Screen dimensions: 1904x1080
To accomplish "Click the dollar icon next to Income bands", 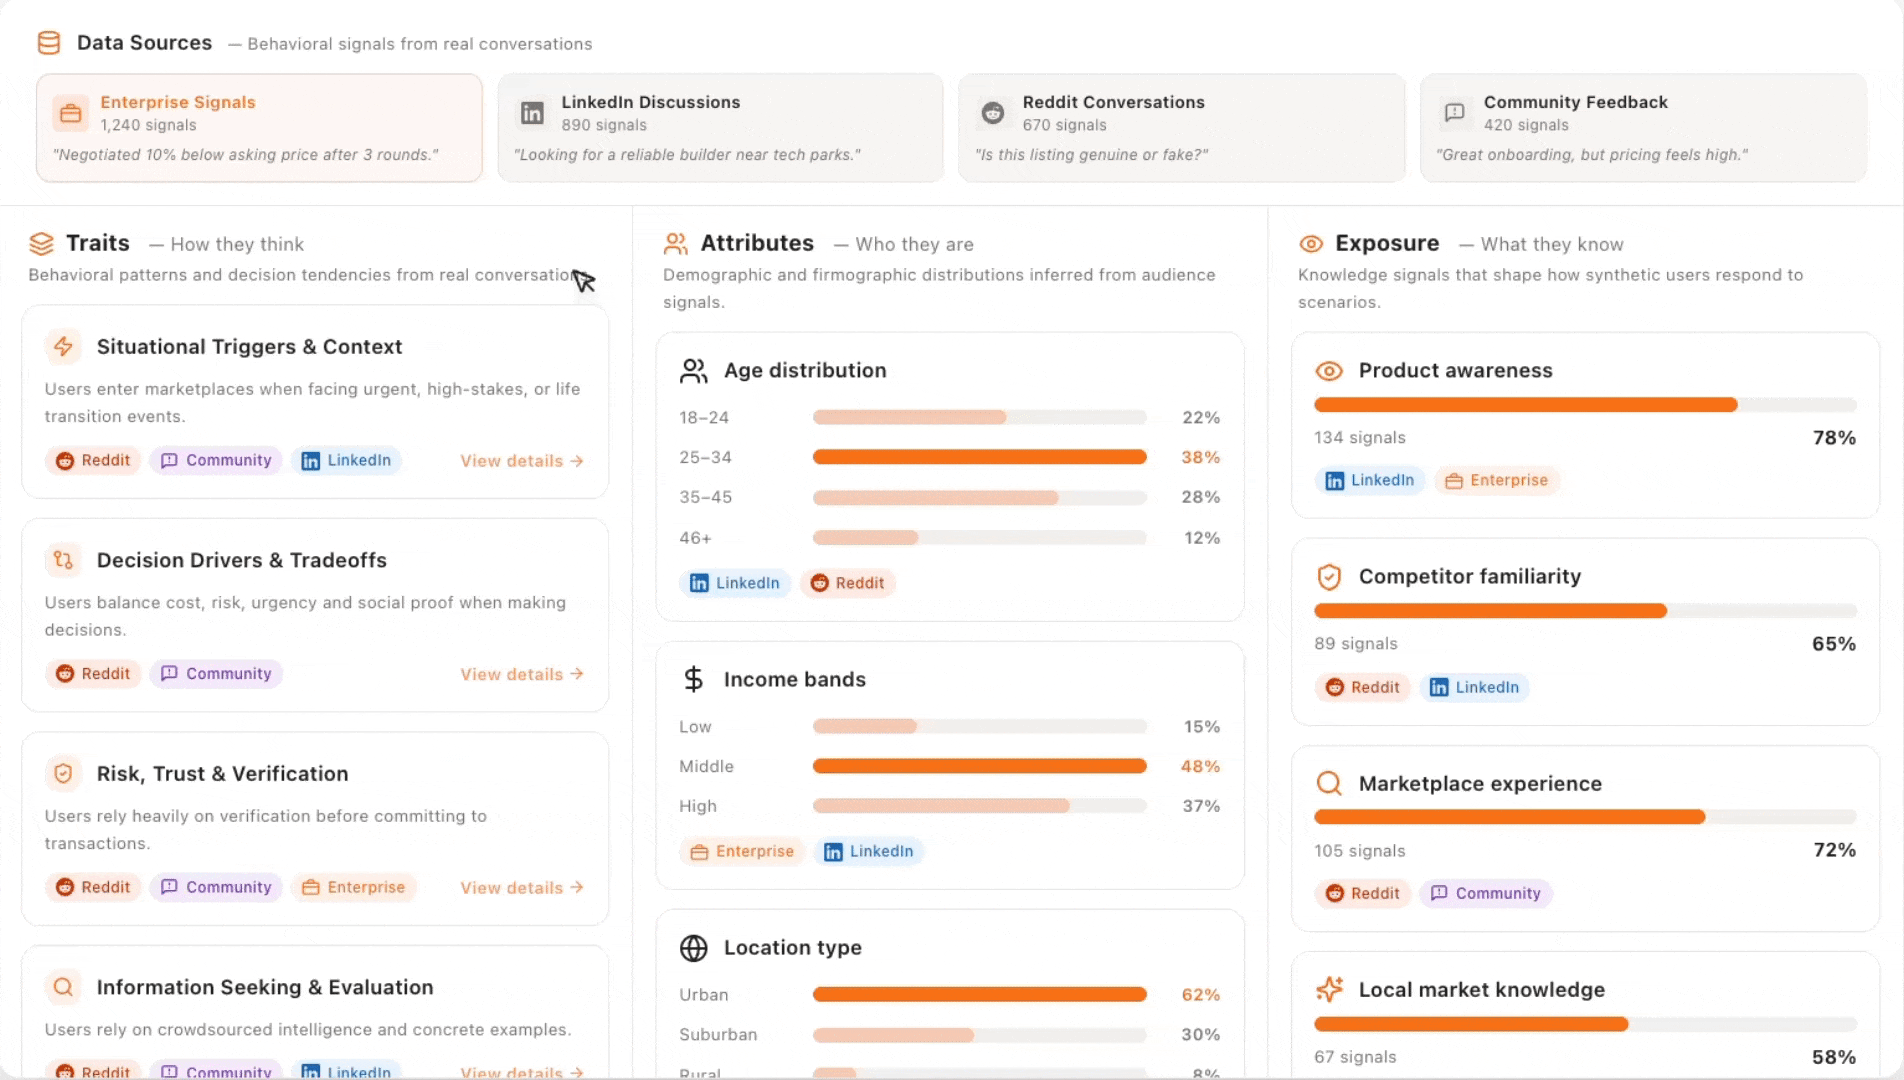I will [694, 679].
